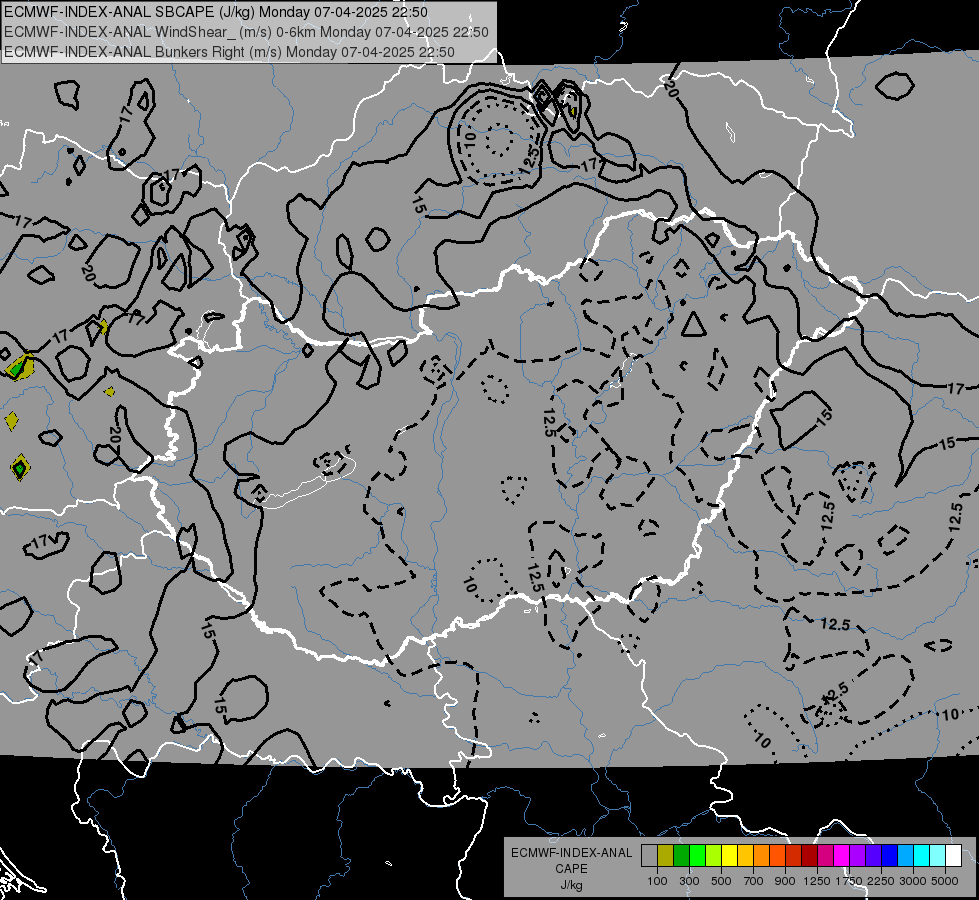Screen dimensions: 979x900
Task: Pick the pure yellow legend swatch
Action: 729,856
